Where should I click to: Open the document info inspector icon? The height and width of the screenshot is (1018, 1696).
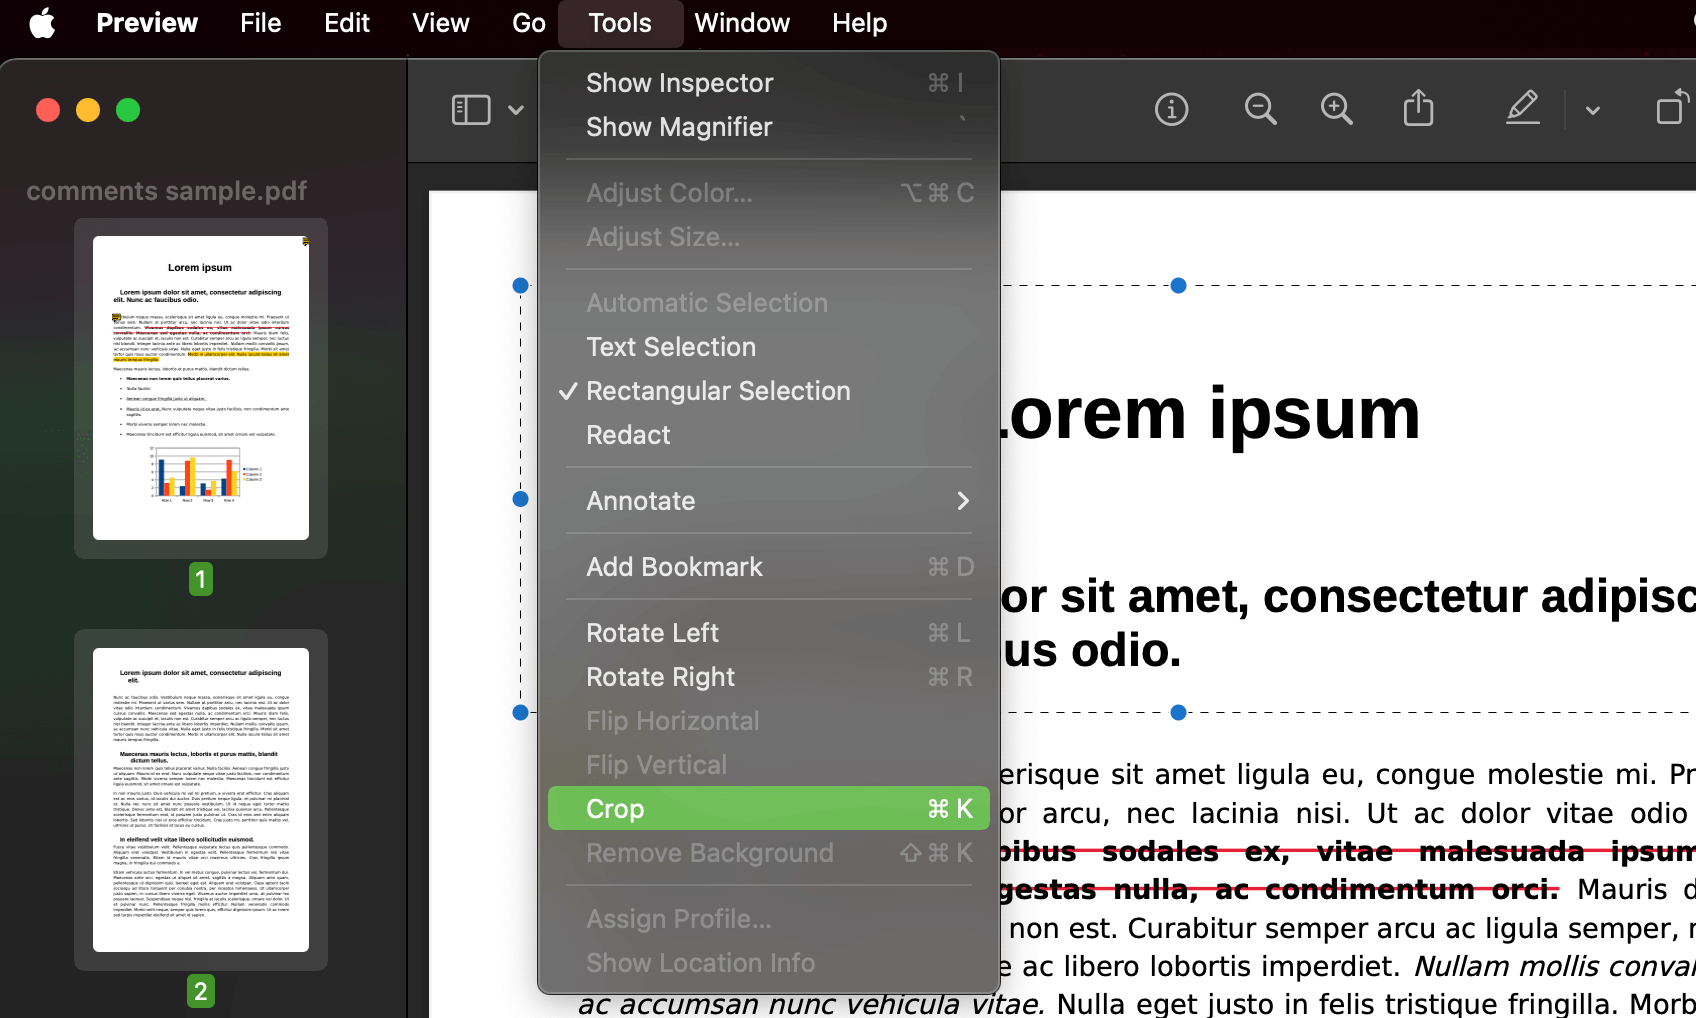(1171, 109)
